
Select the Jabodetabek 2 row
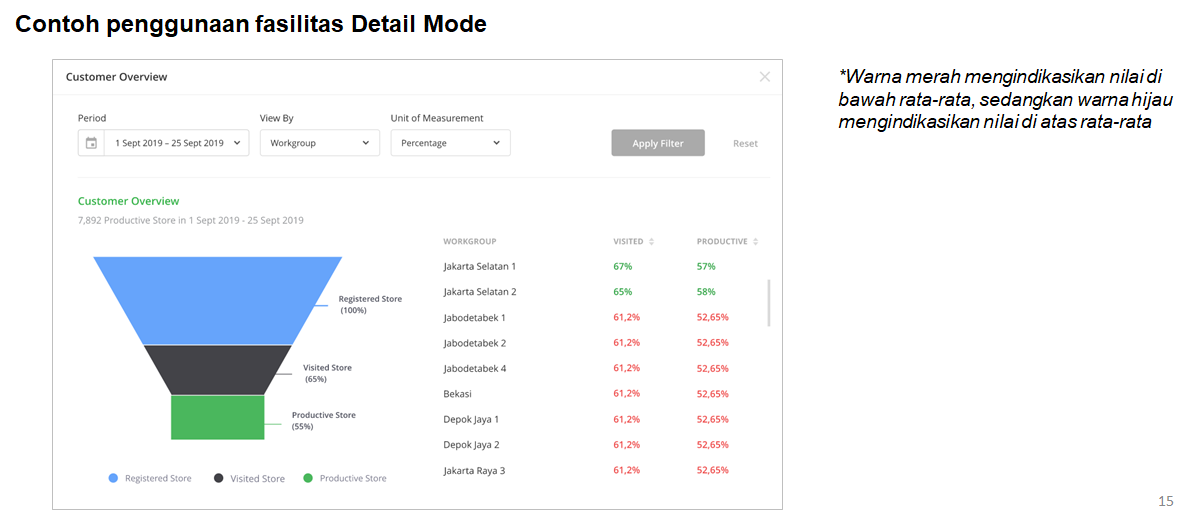click(x=602, y=342)
